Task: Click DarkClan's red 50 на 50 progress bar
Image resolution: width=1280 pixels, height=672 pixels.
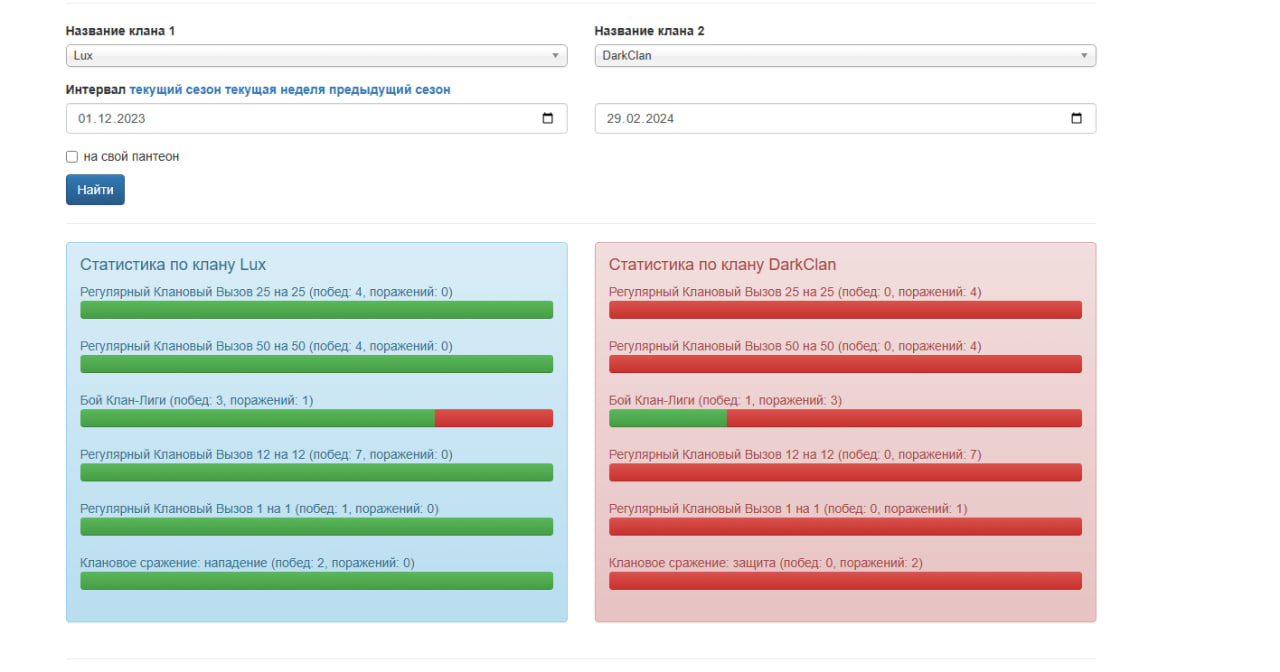Action: pyautogui.click(x=845, y=364)
